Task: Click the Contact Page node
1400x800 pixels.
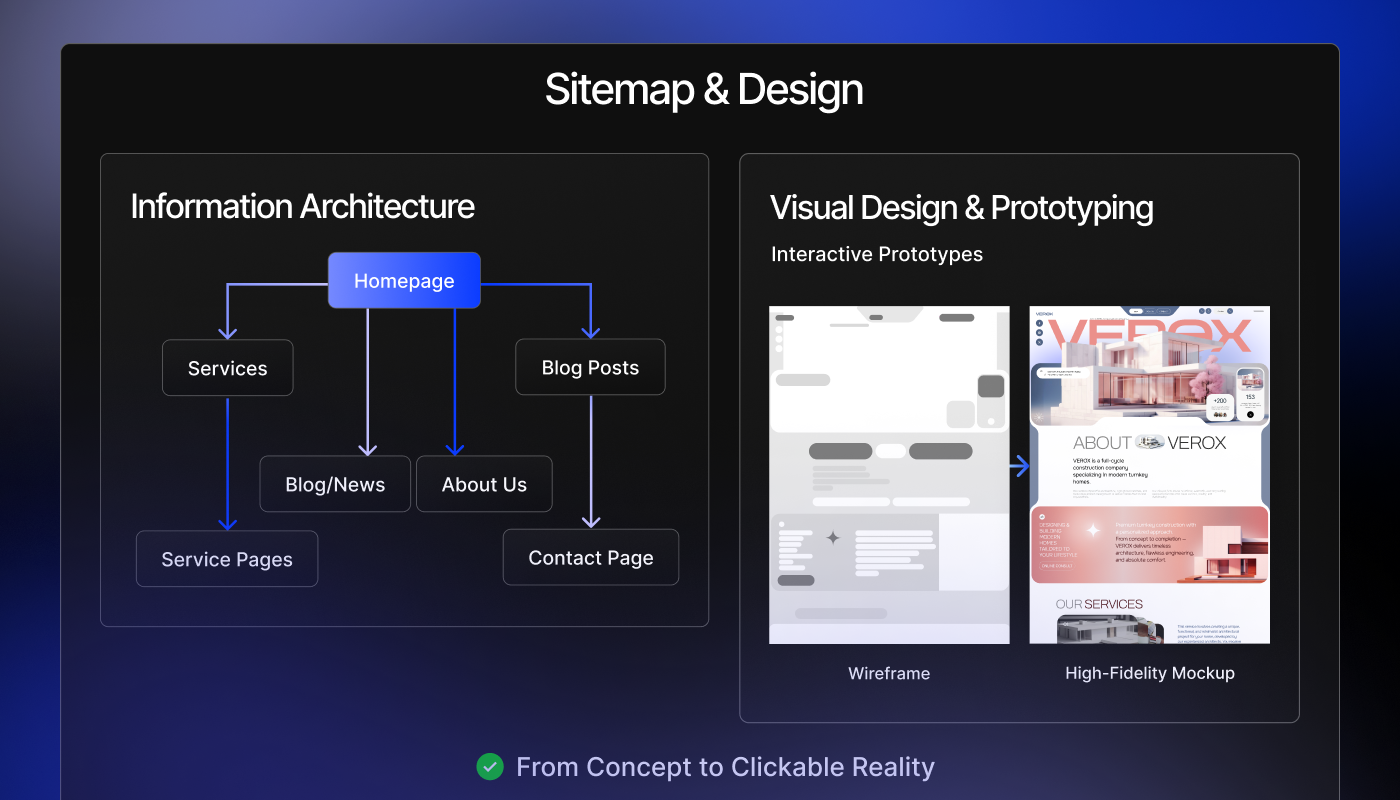Action: (x=591, y=558)
